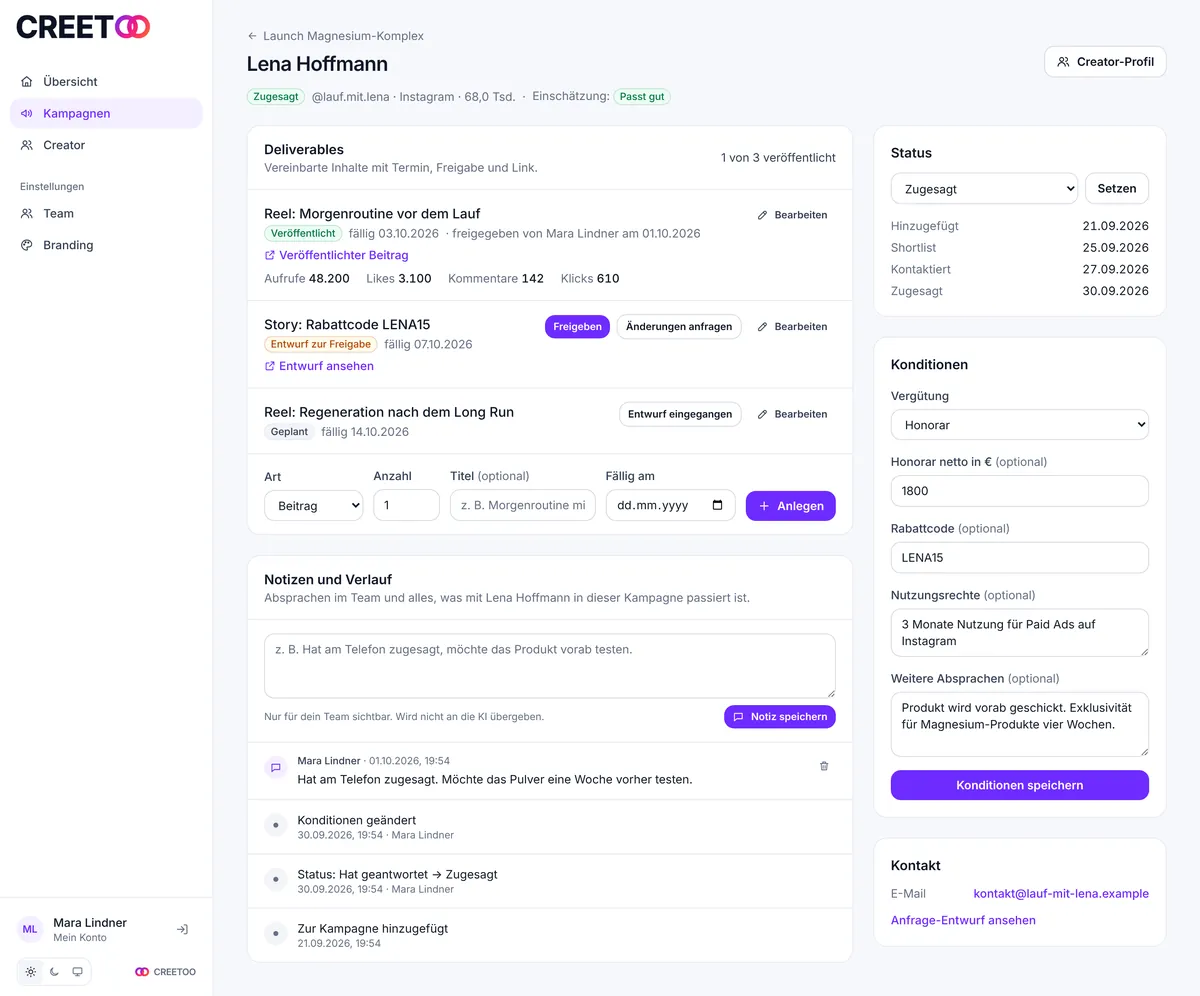Delete Mara Lindner's note with the trash icon
The image size is (1200, 996).
pos(824,766)
